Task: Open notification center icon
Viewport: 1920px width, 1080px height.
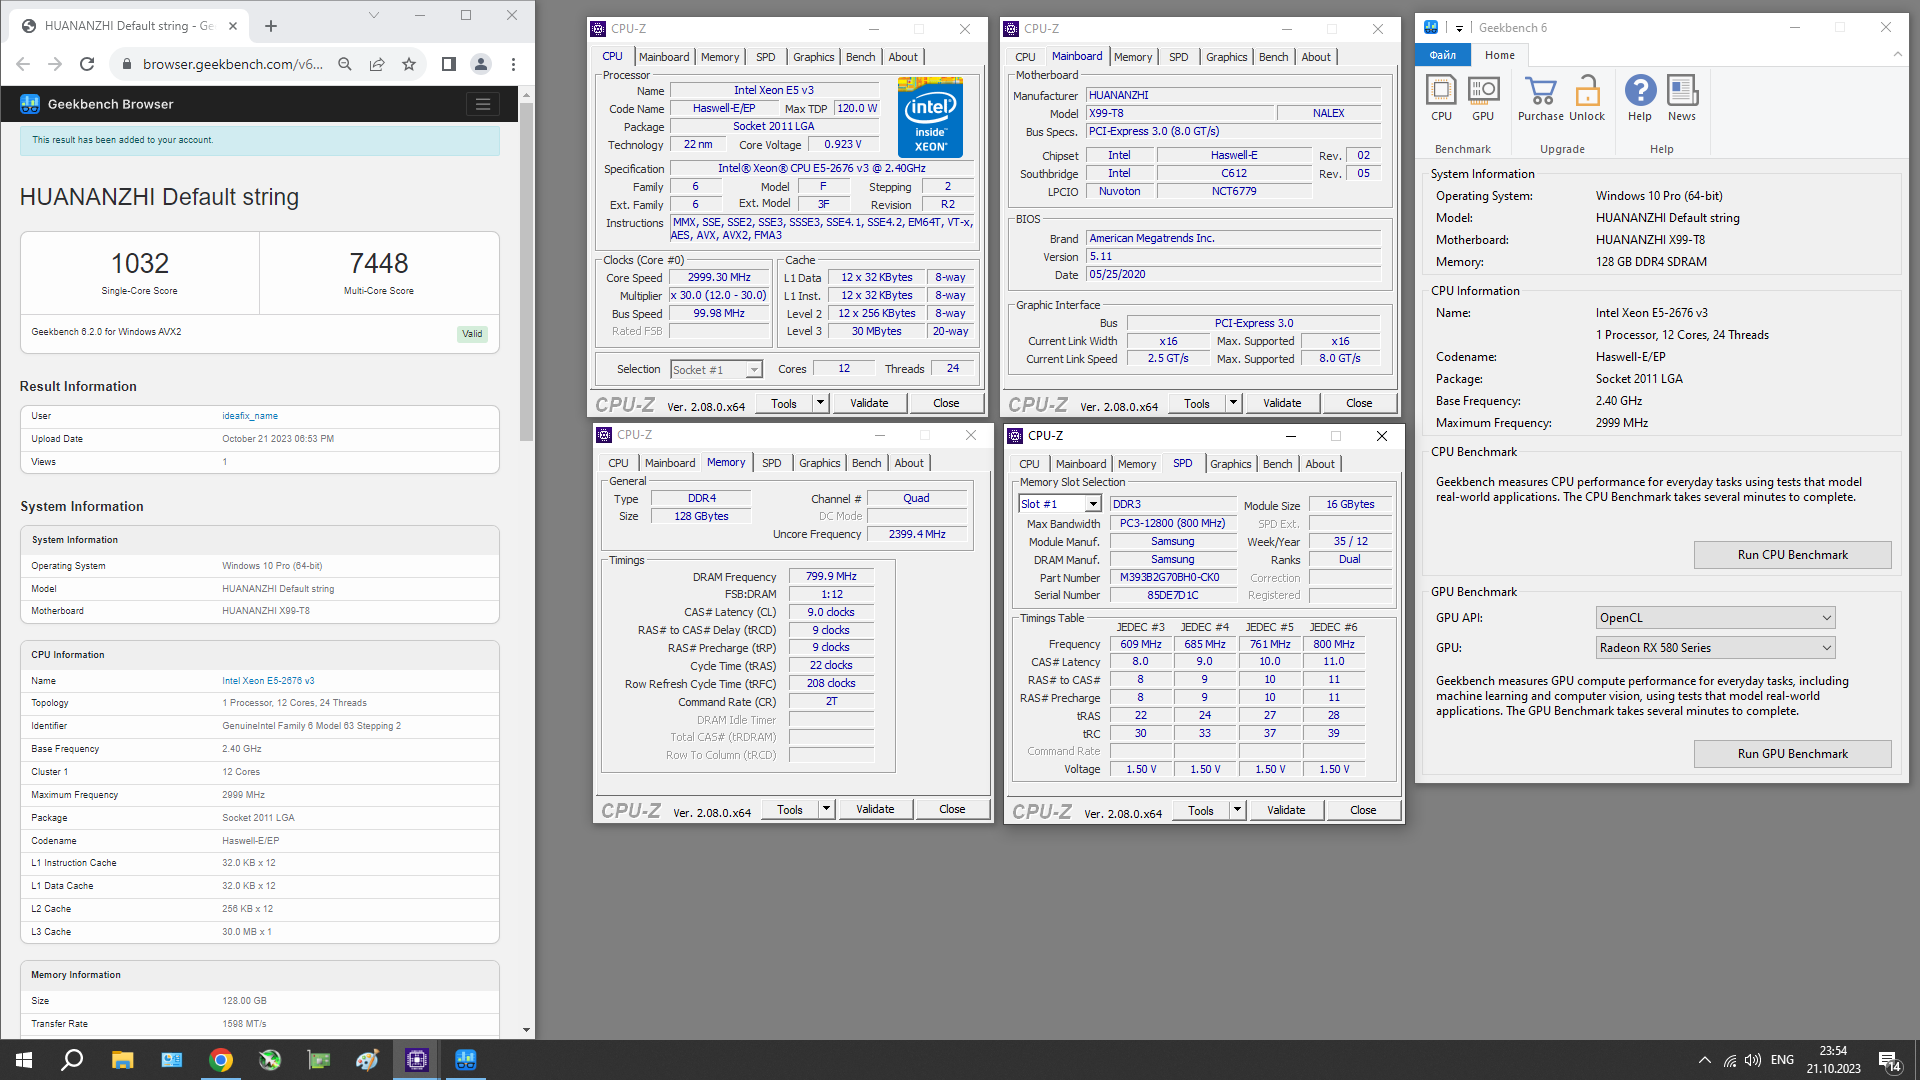Action: [x=1889, y=1060]
